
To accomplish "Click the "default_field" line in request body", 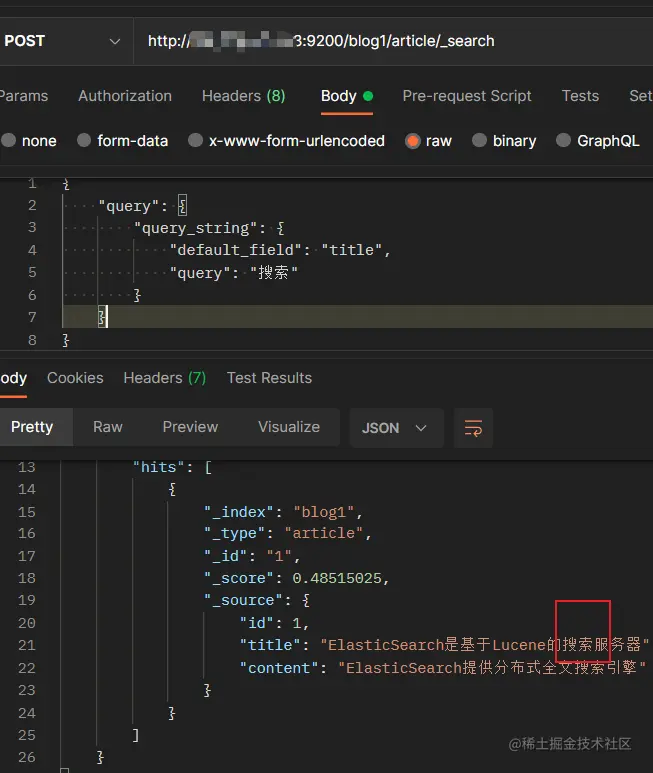I will (280, 250).
